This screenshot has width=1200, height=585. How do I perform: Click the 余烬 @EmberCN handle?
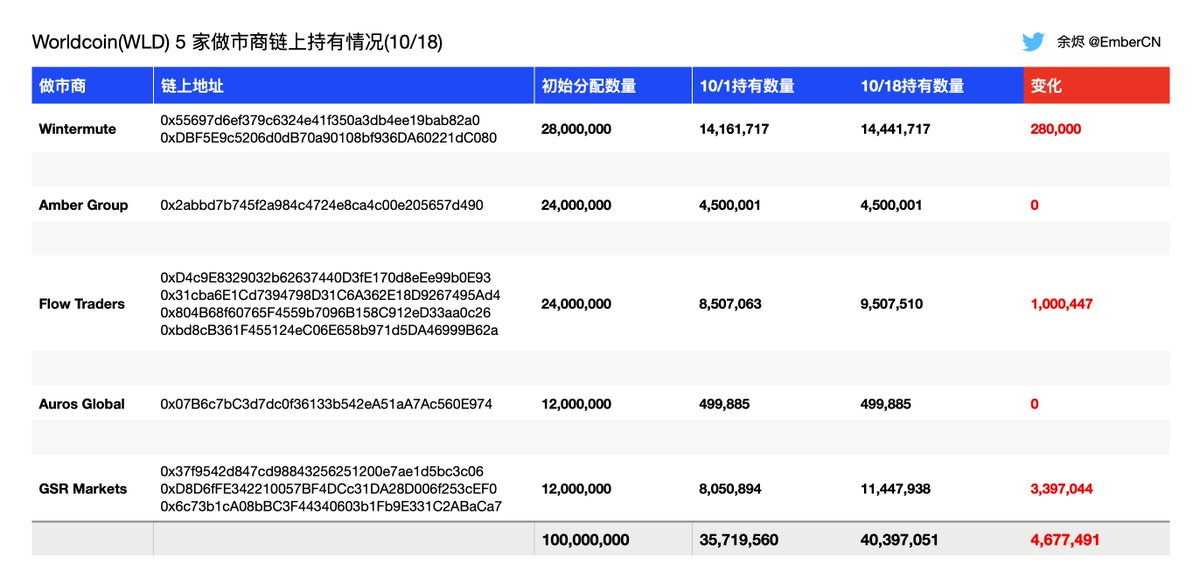coord(1111,42)
